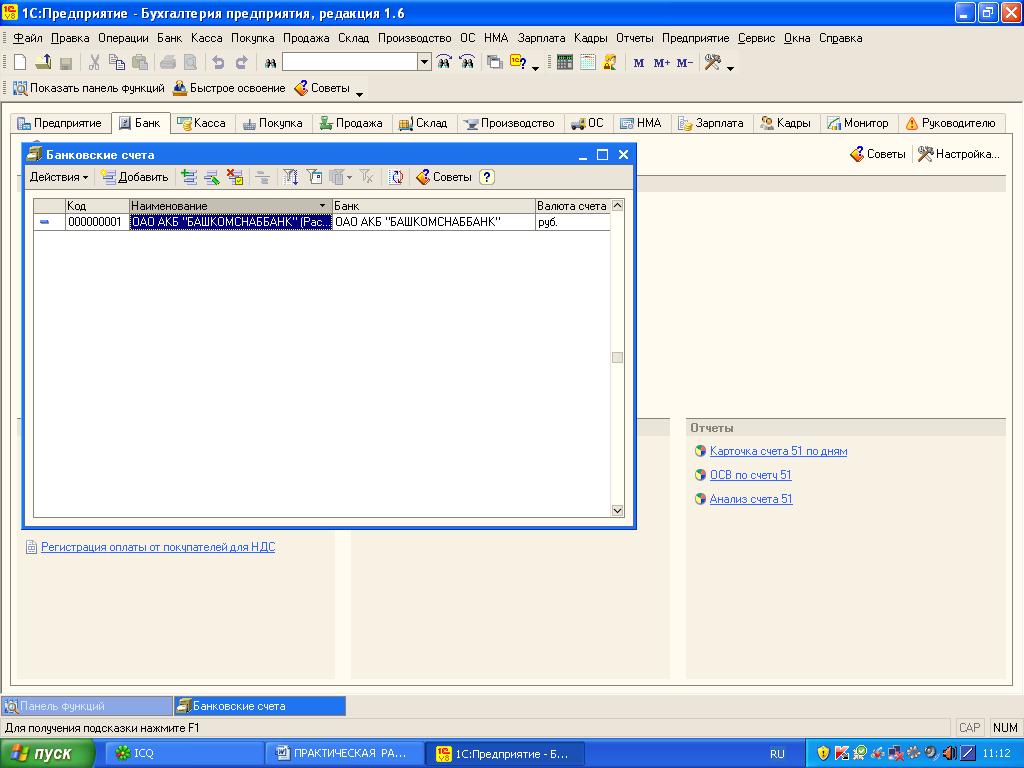Click the Код column header
This screenshot has width=1024, height=768.
point(97,206)
